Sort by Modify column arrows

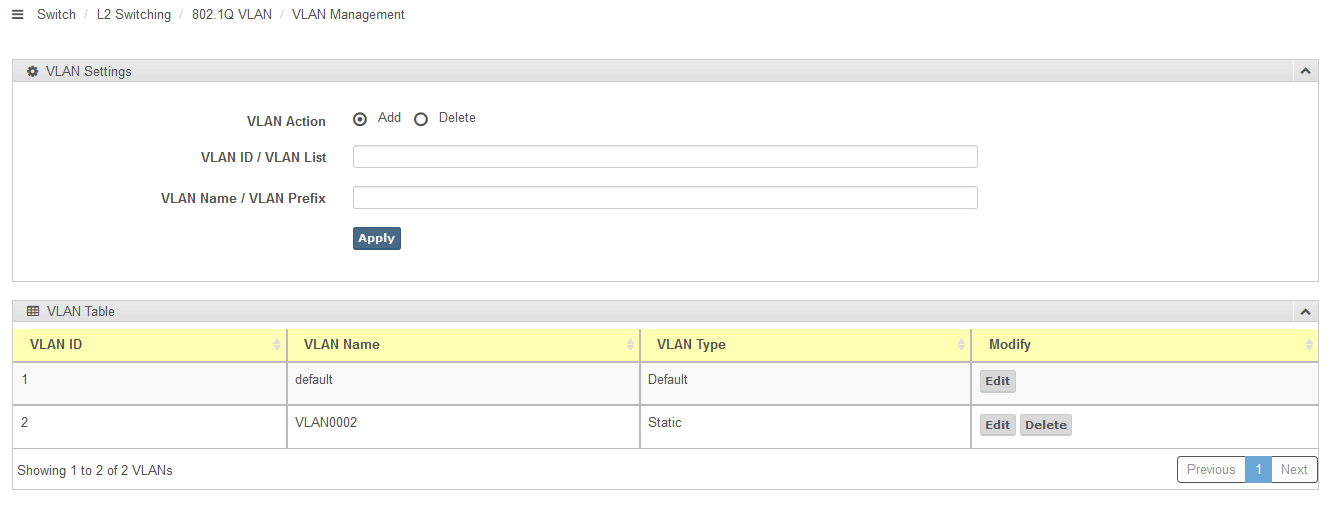pyautogui.click(x=1309, y=344)
